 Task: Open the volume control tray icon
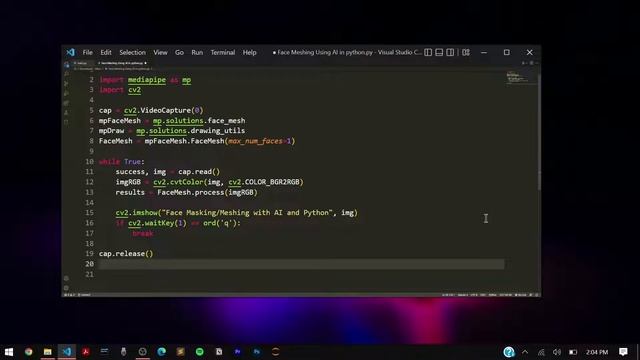pos(557,352)
